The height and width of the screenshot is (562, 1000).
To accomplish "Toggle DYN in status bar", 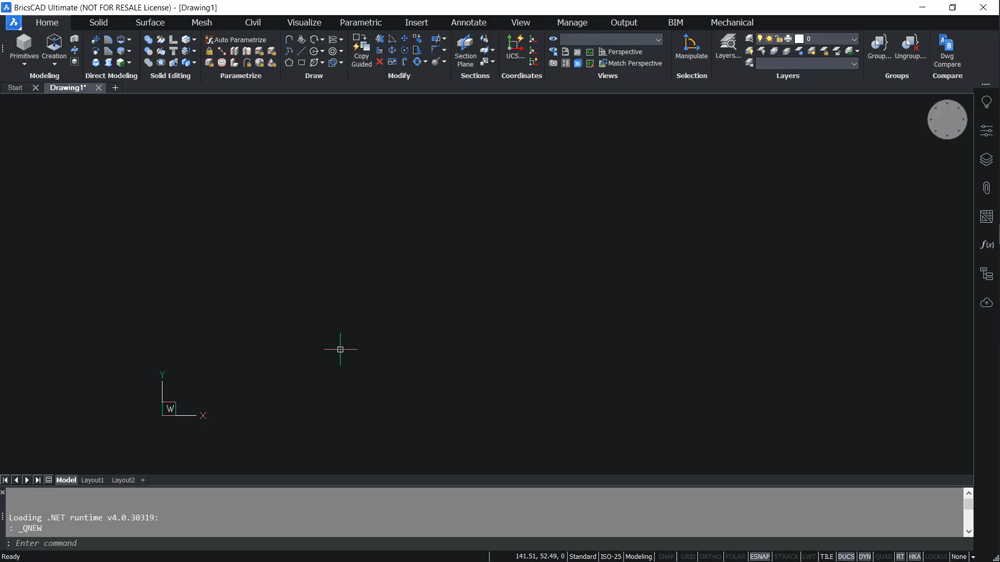I will coord(865,556).
